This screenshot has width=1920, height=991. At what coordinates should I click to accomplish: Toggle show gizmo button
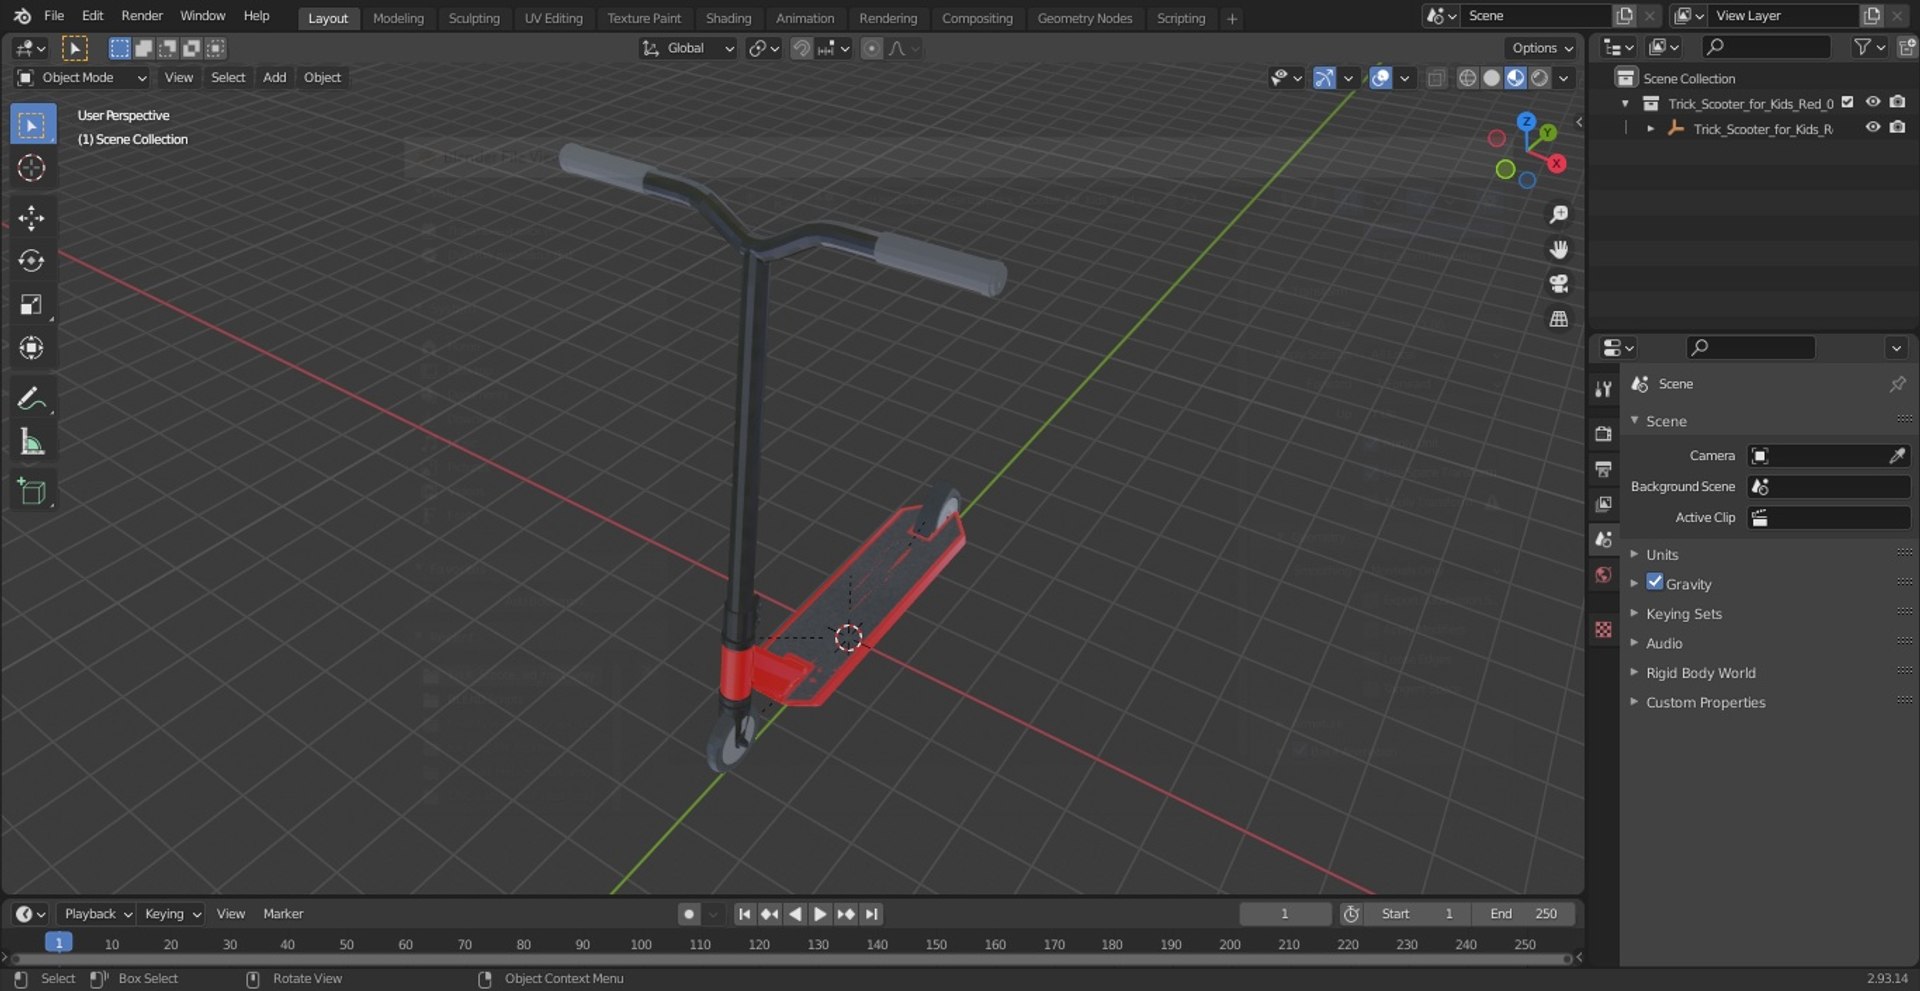[1325, 78]
